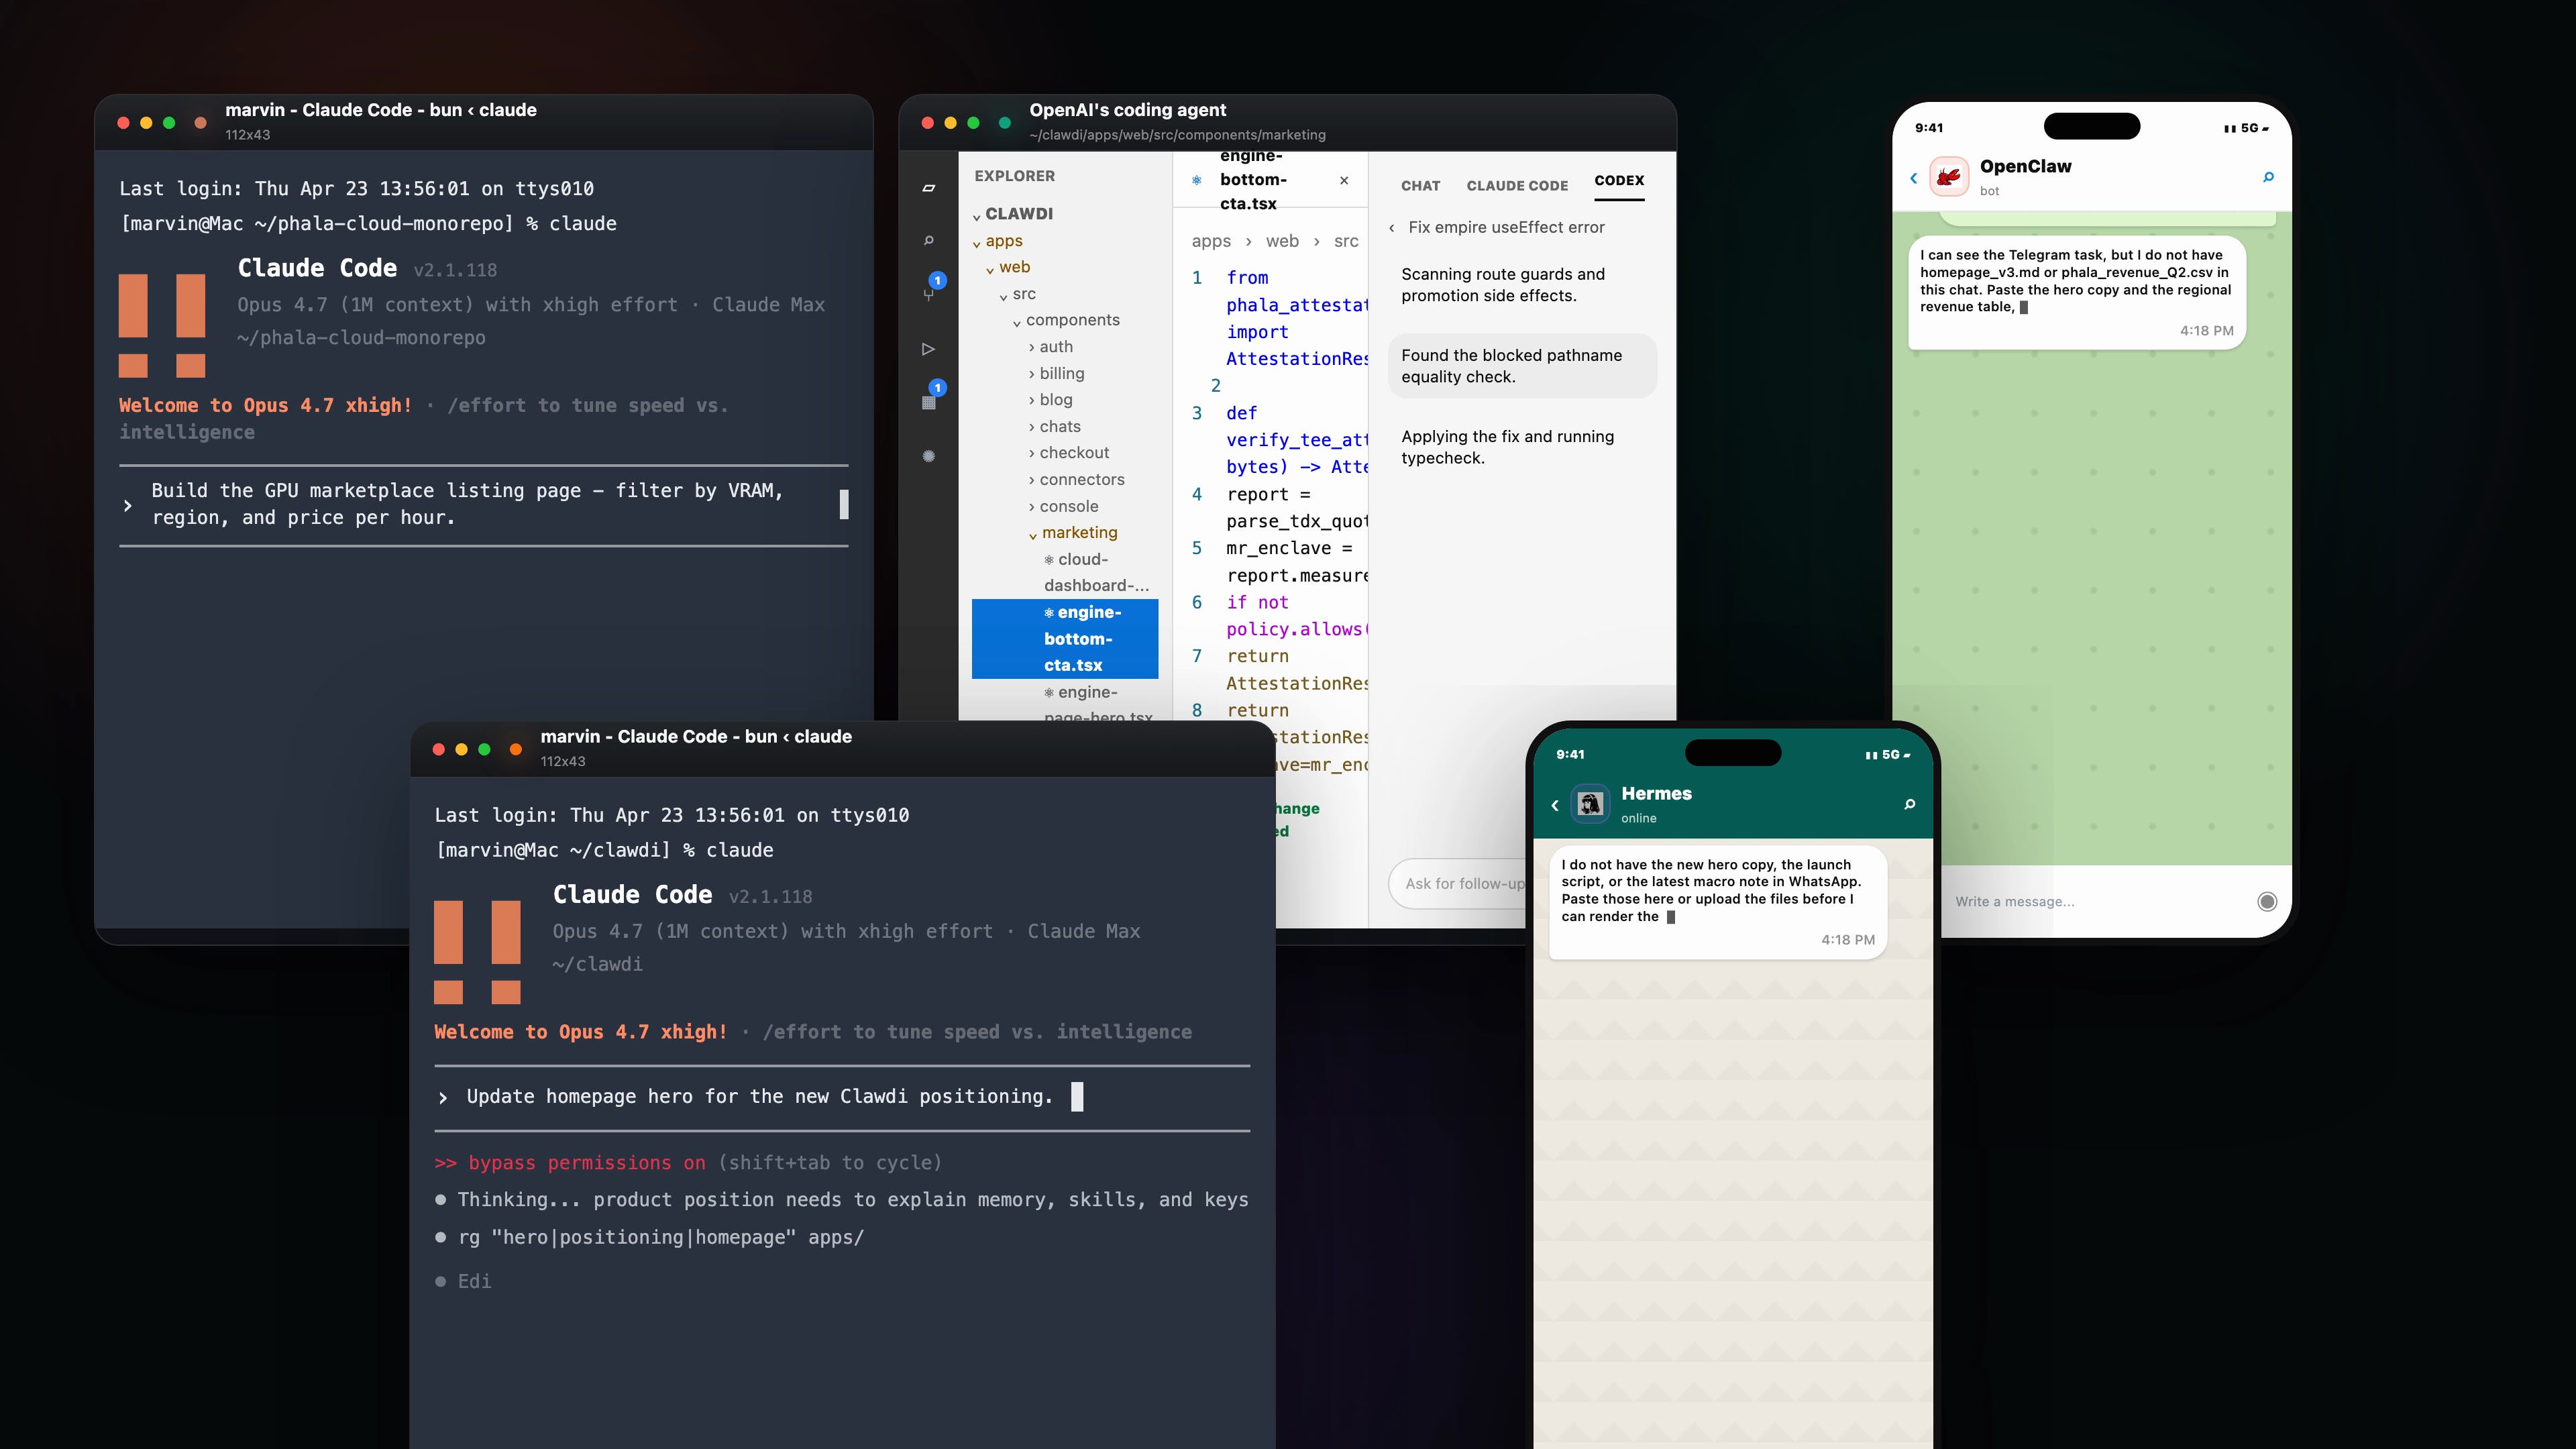
Task: Open the search icon in editor activity bar
Action: click(x=928, y=240)
